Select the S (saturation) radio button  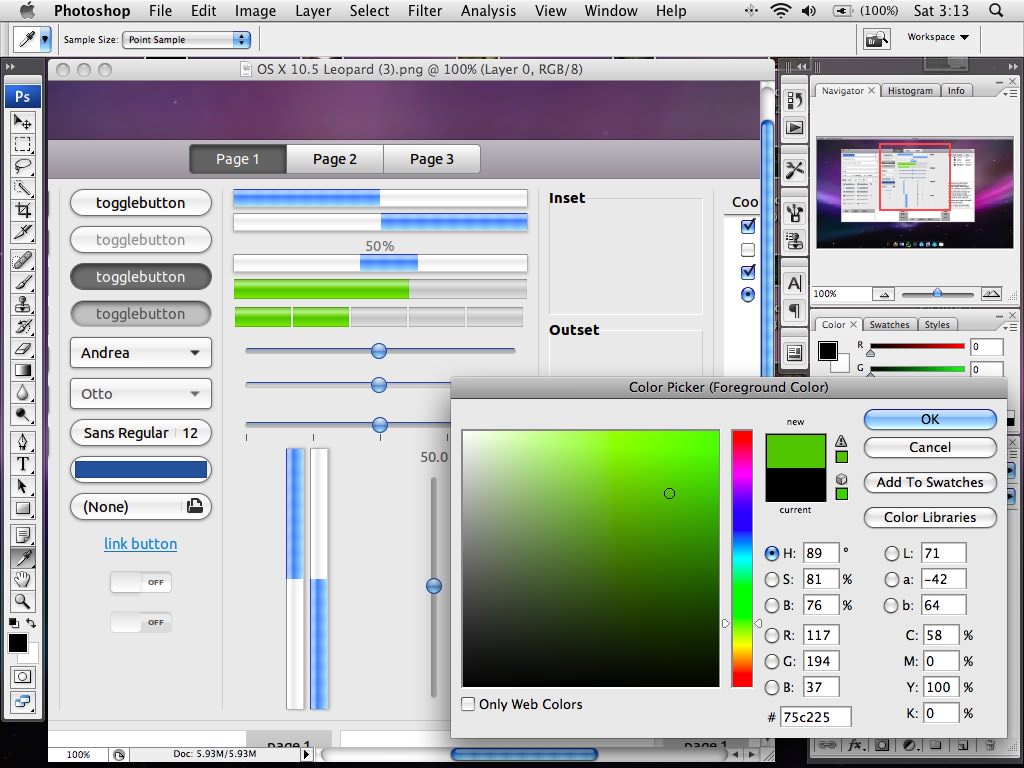772,579
